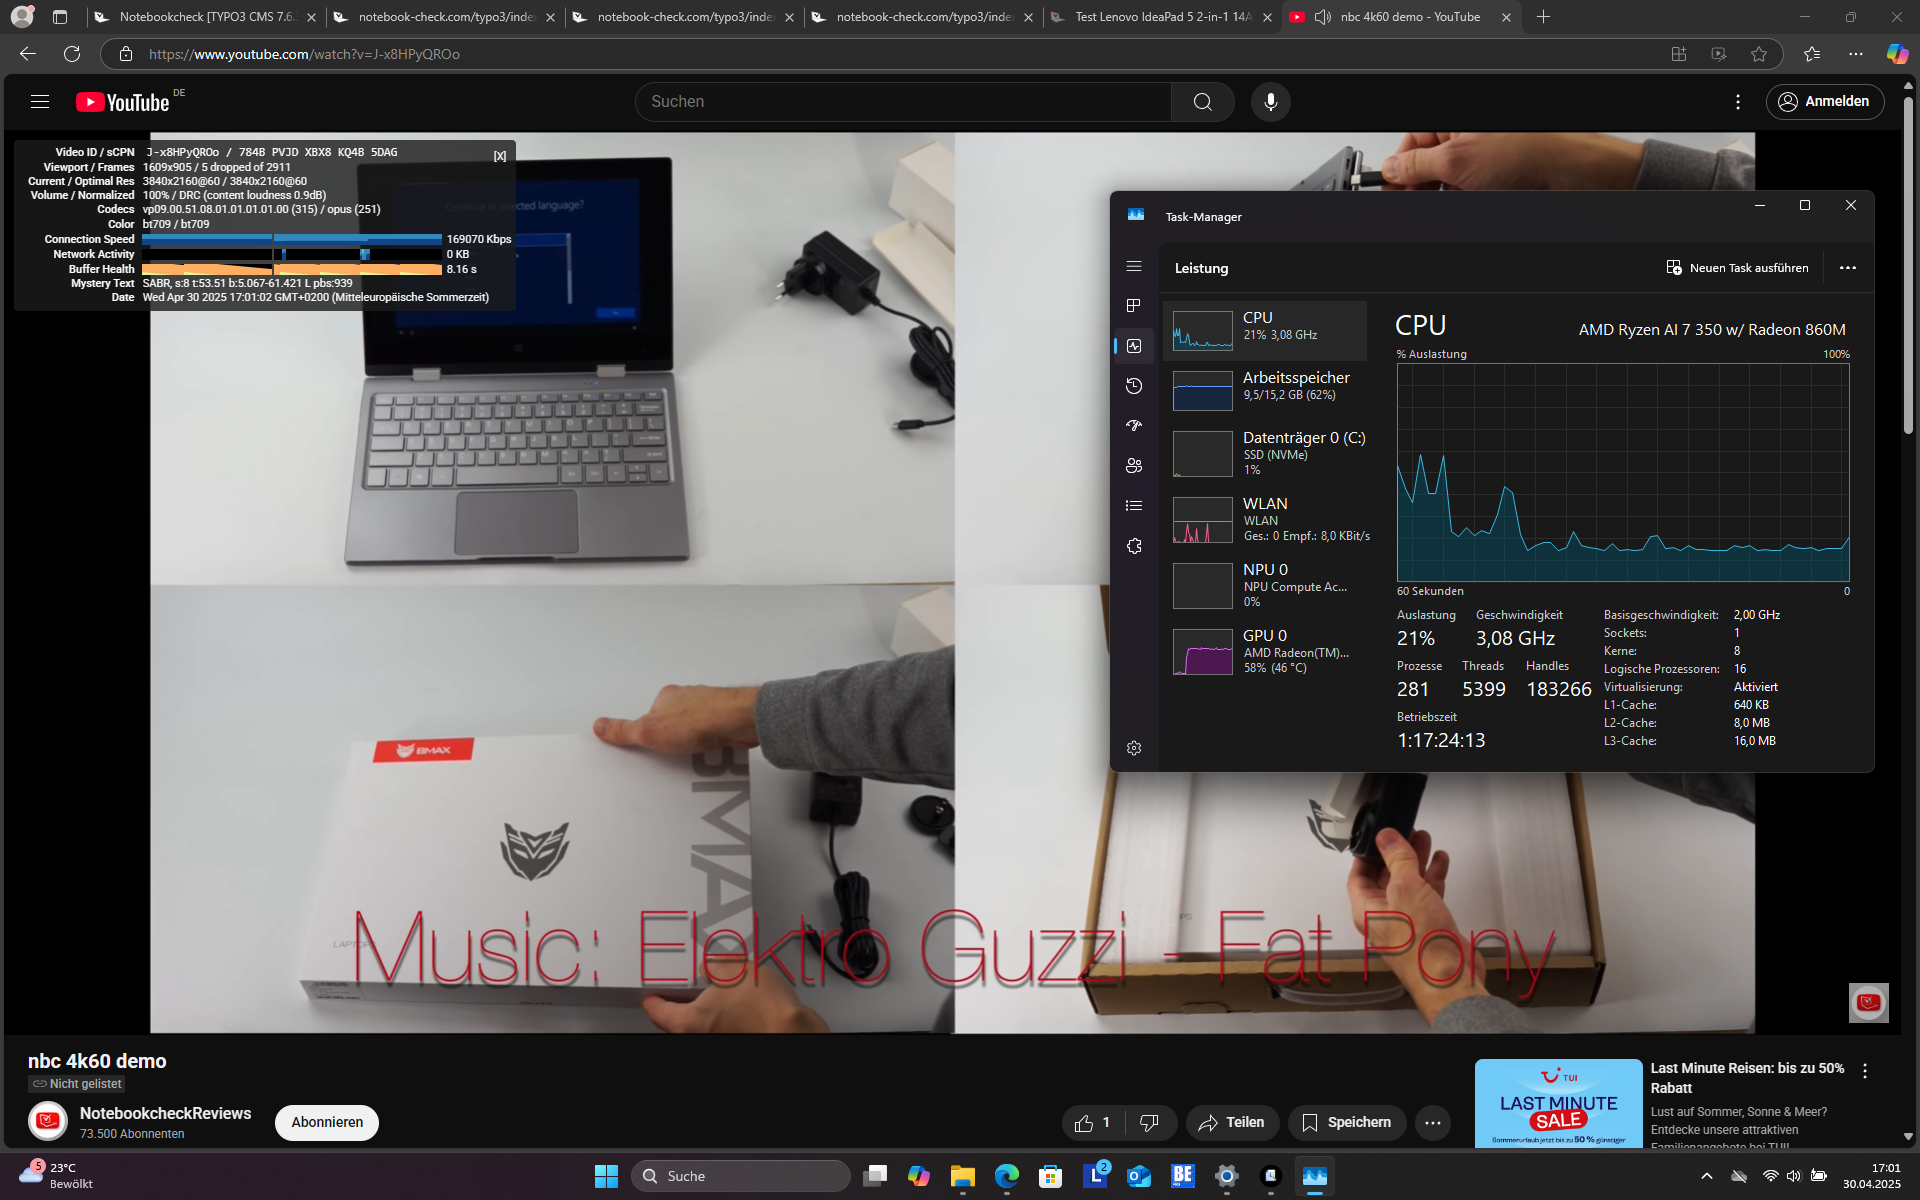Image resolution: width=1920 pixels, height=1200 pixels.
Task: Open the Favorites list toolbar icon
Action: pyautogui.click(x=1811, y=54)
